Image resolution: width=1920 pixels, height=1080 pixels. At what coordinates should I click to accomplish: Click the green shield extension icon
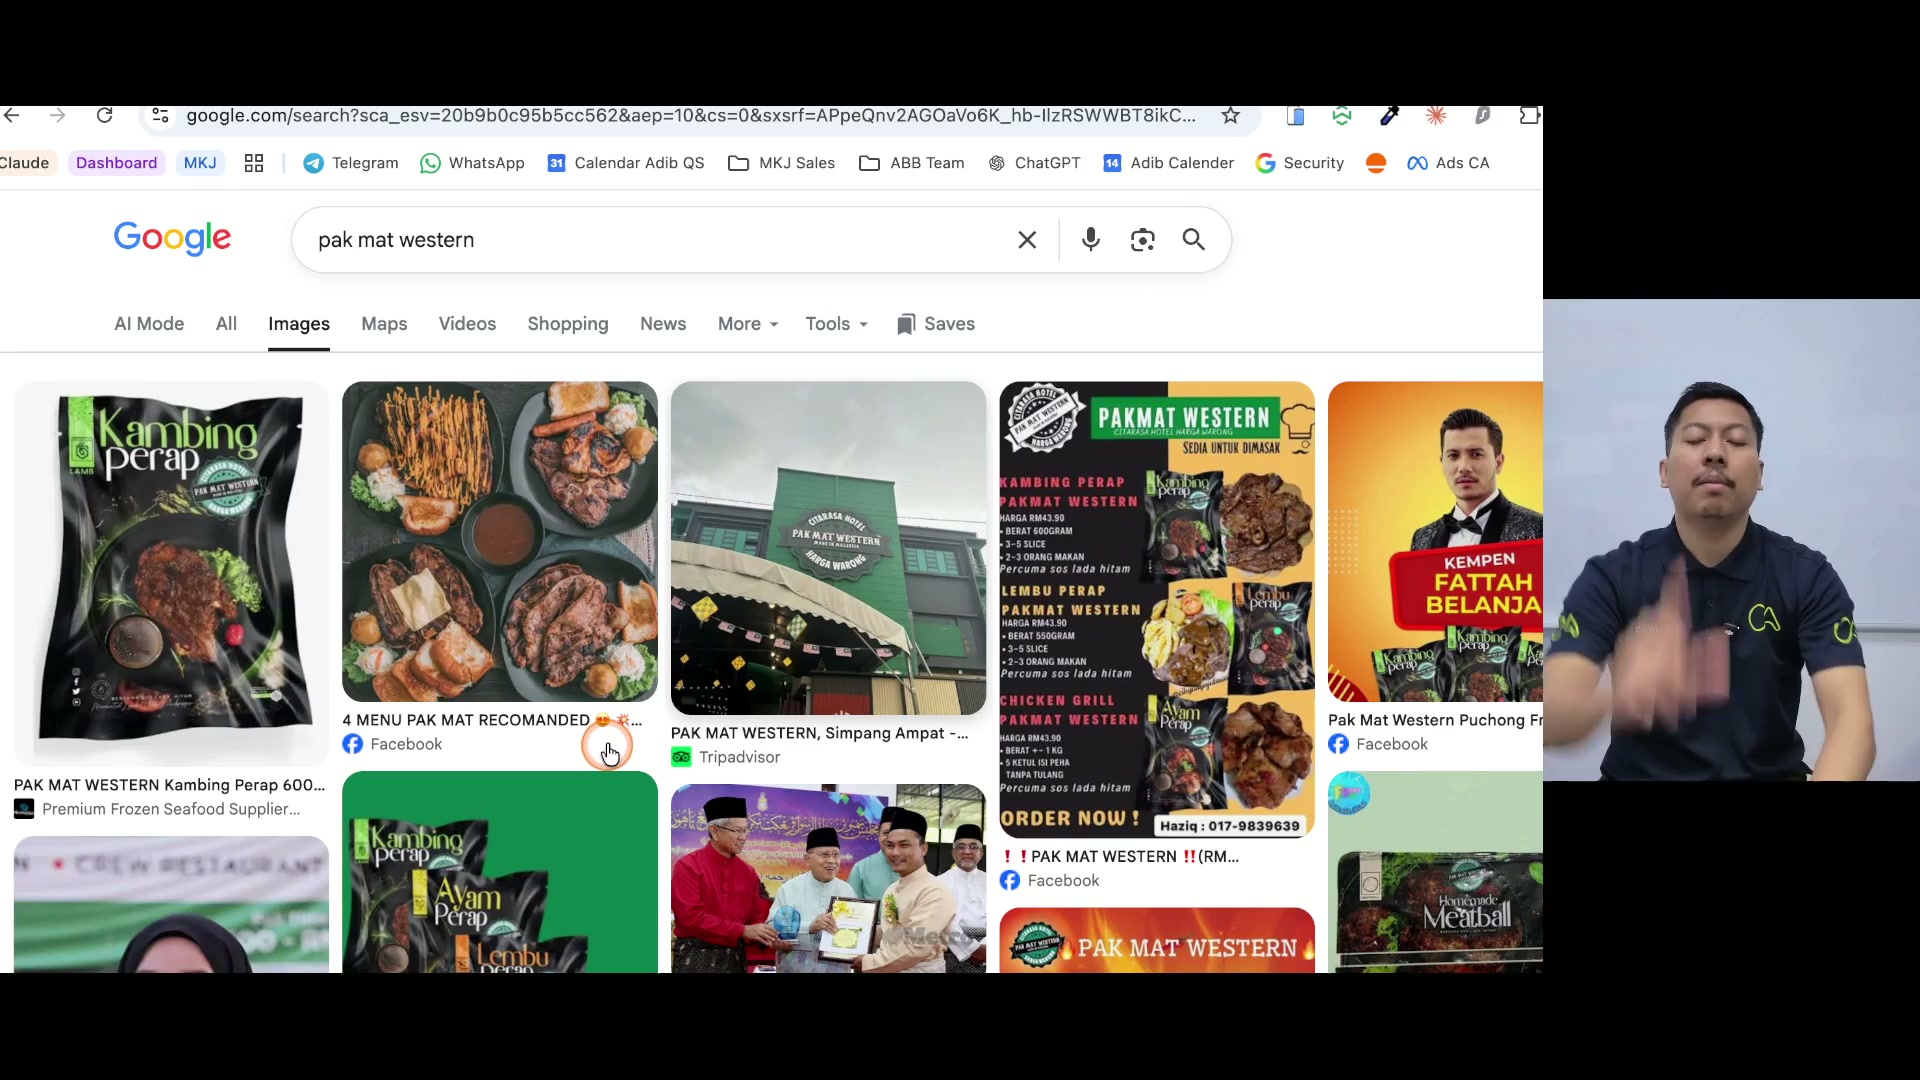[x=1342, y=116]
